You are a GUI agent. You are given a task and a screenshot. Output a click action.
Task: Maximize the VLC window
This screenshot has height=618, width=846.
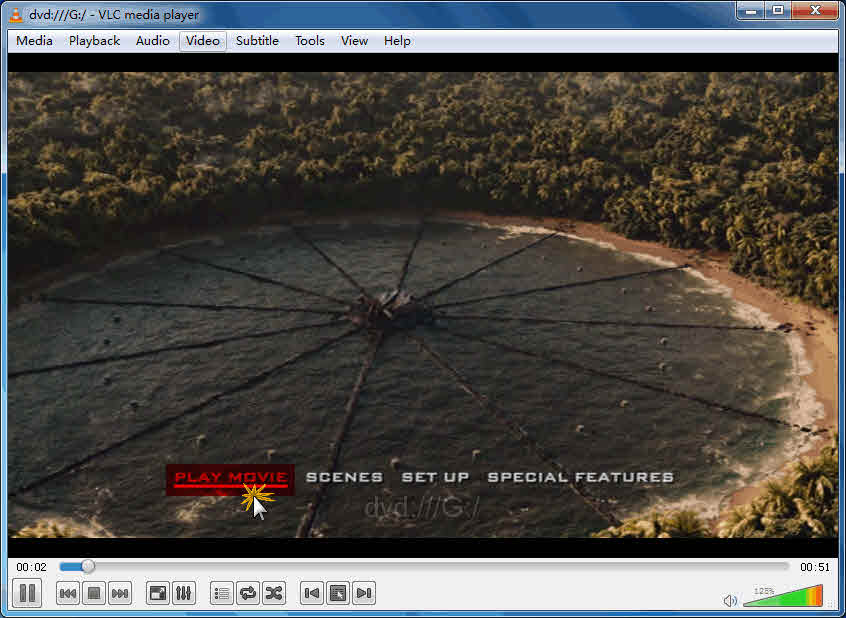click(x=778, y=11)
